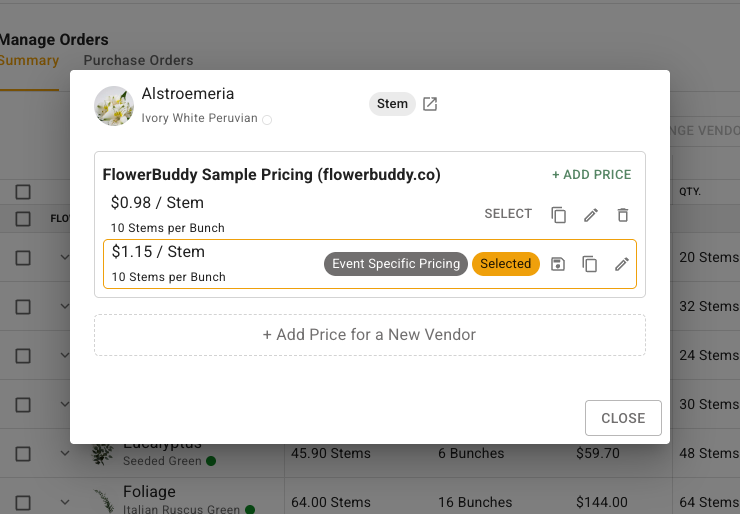740x514 pixels.
Task: Toggle the header select-all checkbox
Action: pyautogui.click(x=23, y=192)
